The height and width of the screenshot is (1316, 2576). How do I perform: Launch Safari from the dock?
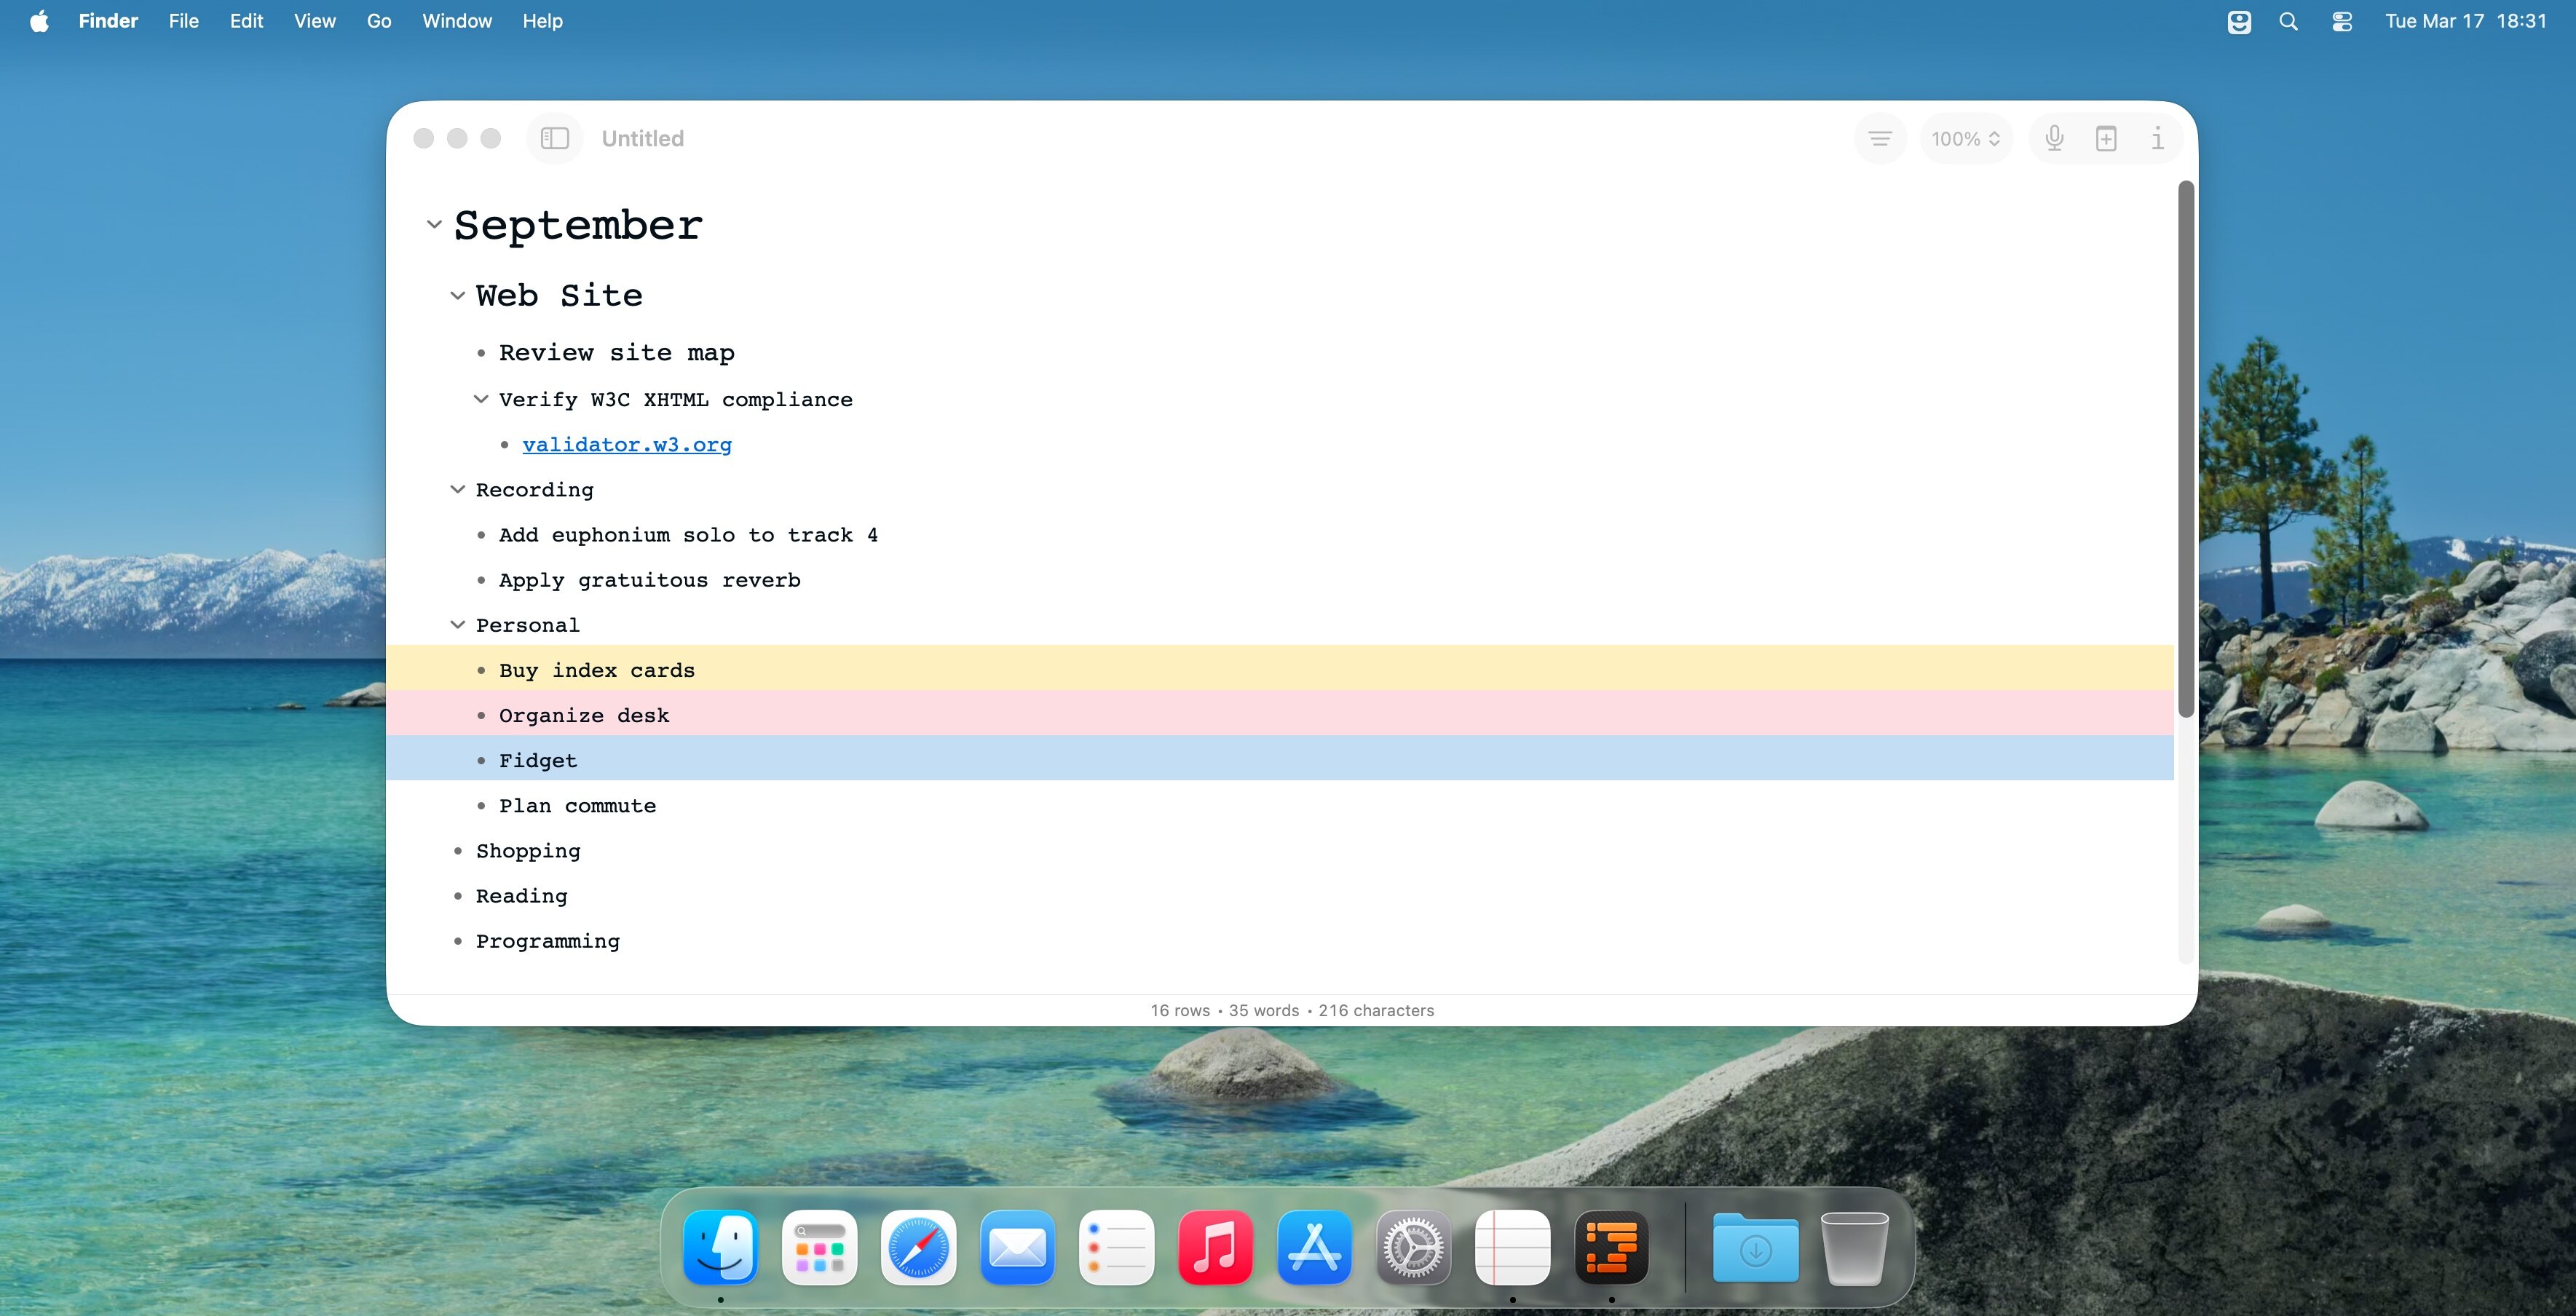917,1247
